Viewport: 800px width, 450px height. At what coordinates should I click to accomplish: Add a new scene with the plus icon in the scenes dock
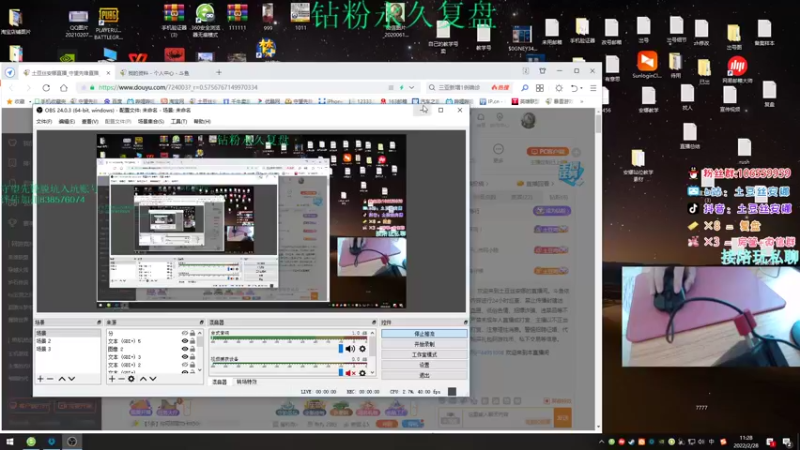pyautogui.click(x=40, y=379)
